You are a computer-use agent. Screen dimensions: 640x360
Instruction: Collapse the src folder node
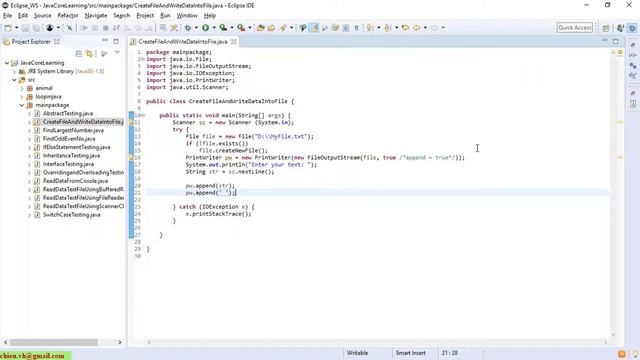(x=14, y=80)
